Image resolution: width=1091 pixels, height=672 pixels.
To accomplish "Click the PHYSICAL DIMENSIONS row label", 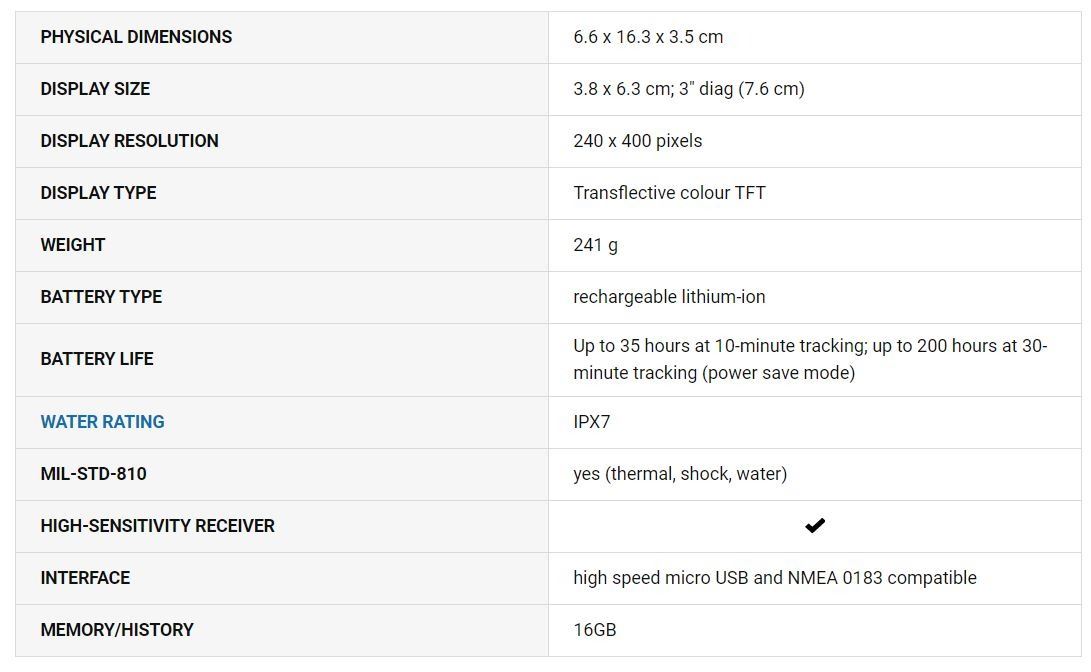I will [136, 37].
